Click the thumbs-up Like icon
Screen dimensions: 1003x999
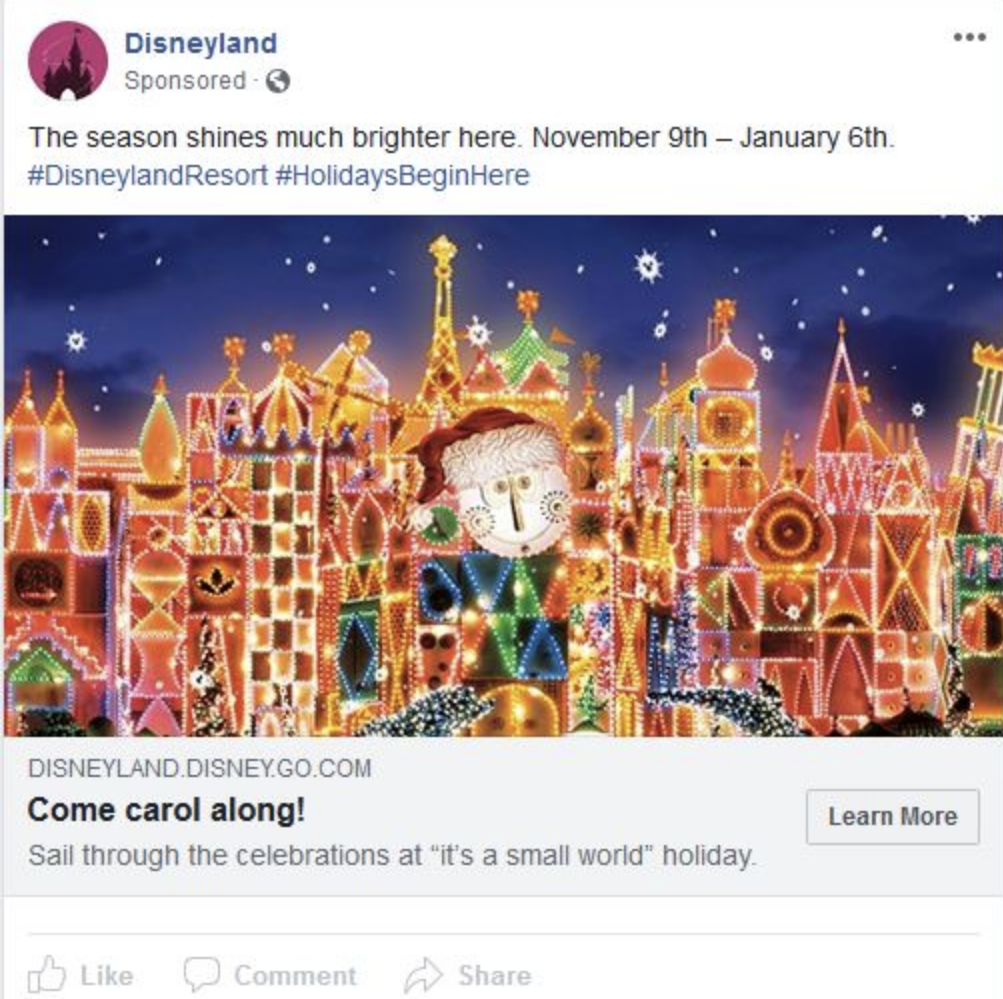pos(47,975)
